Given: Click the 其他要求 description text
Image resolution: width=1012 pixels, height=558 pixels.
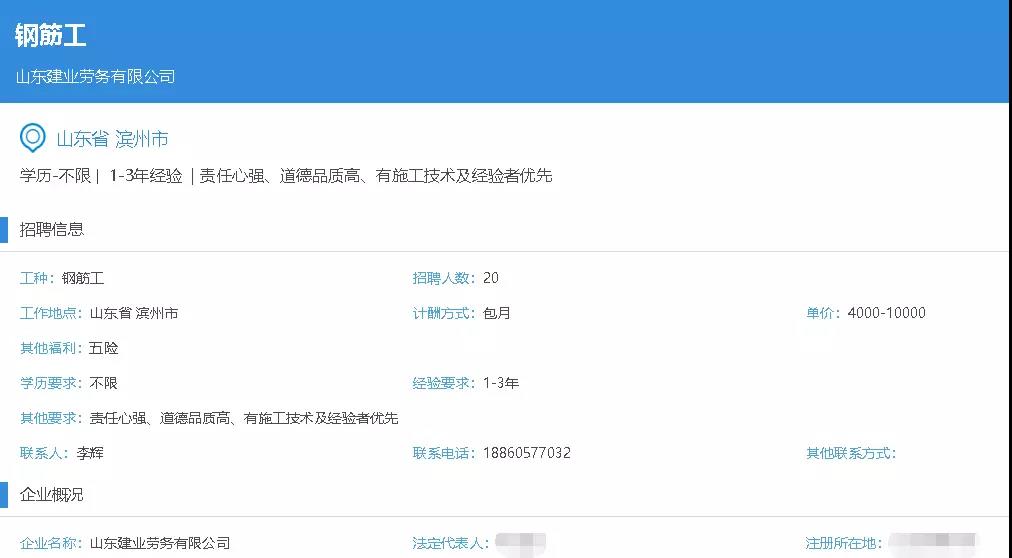Looking at the screenshot, I should (243, 418).
